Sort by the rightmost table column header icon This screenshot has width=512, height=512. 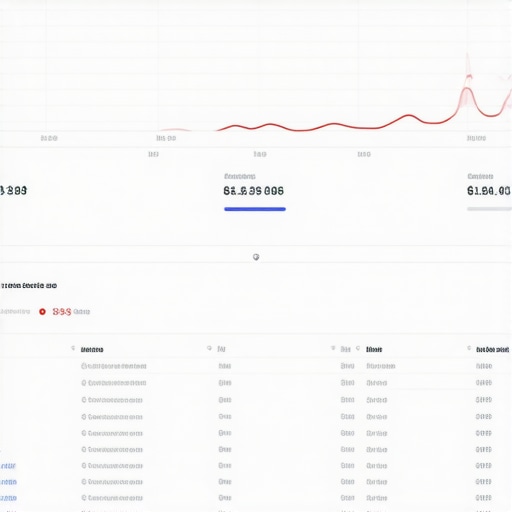469,348
